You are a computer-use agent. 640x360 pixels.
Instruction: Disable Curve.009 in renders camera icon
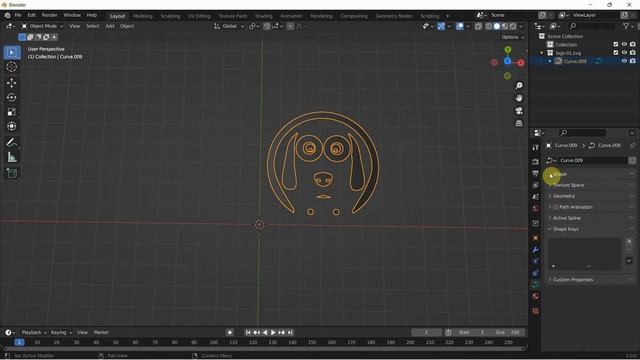point(633,61)
